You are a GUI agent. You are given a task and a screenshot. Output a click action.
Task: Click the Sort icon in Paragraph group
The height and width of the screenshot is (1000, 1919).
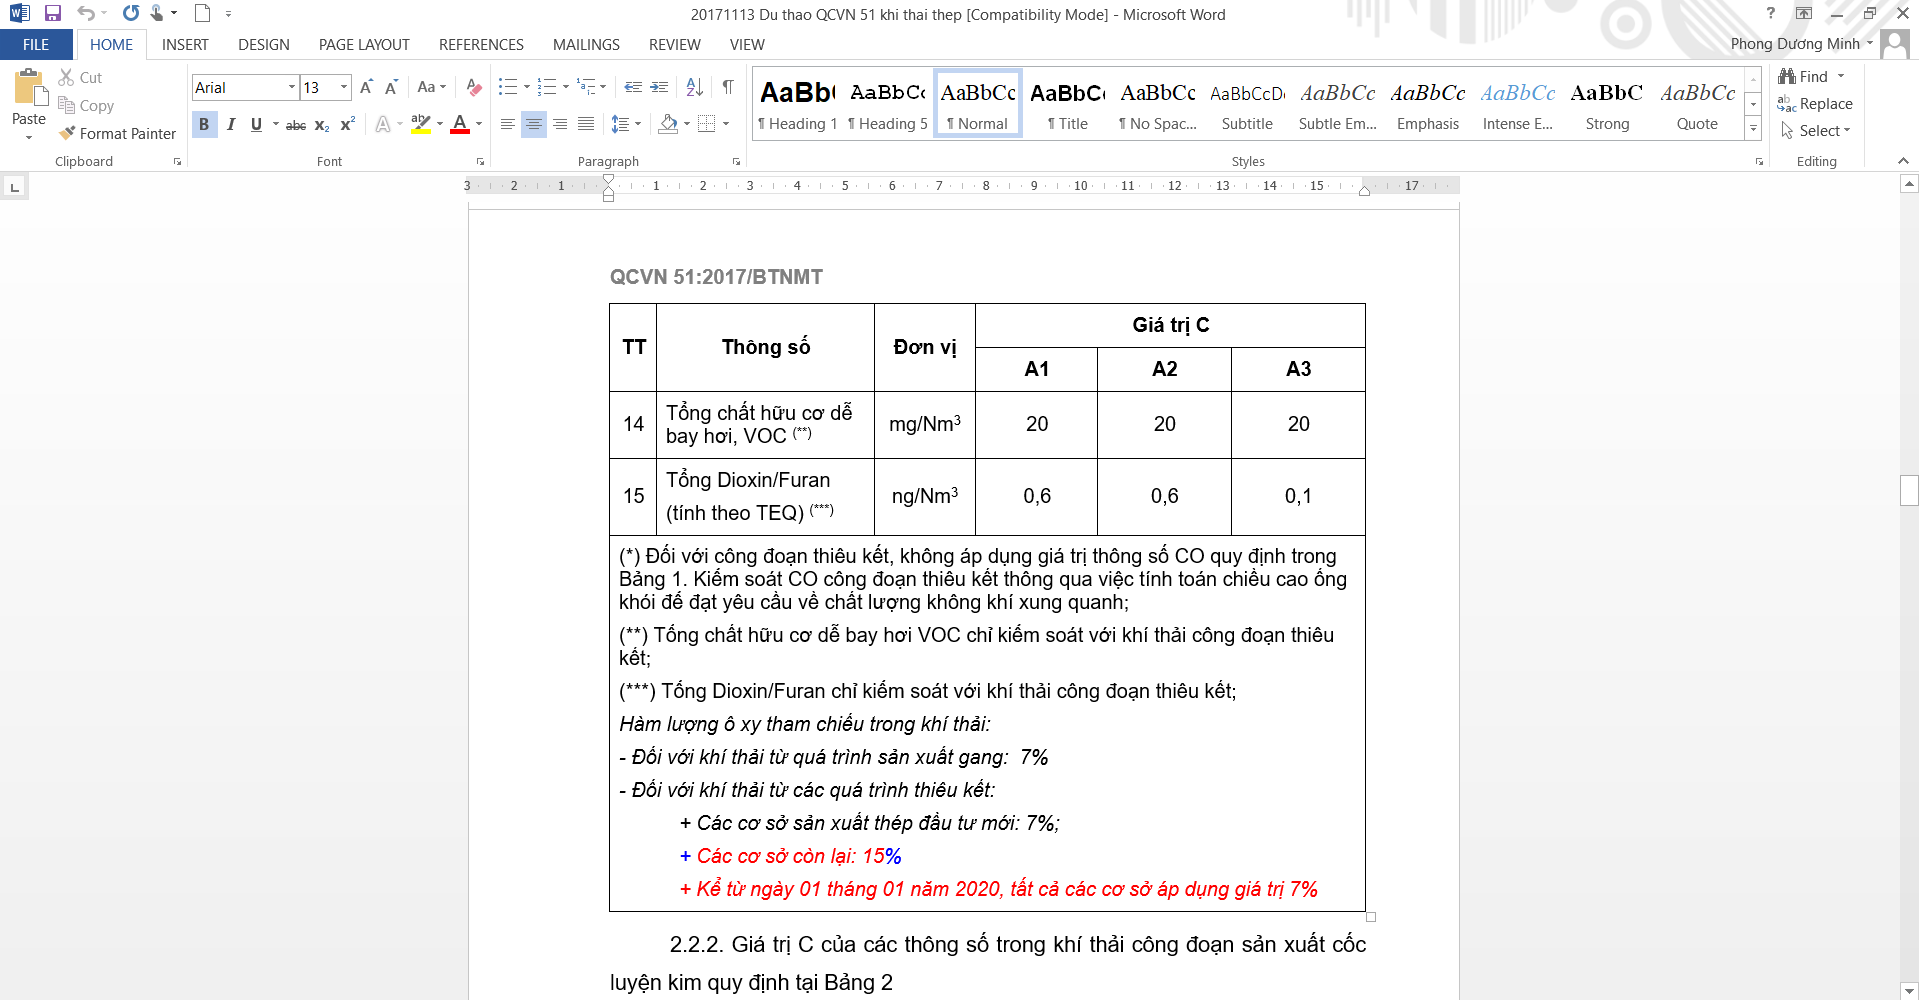tap(695, 87)
